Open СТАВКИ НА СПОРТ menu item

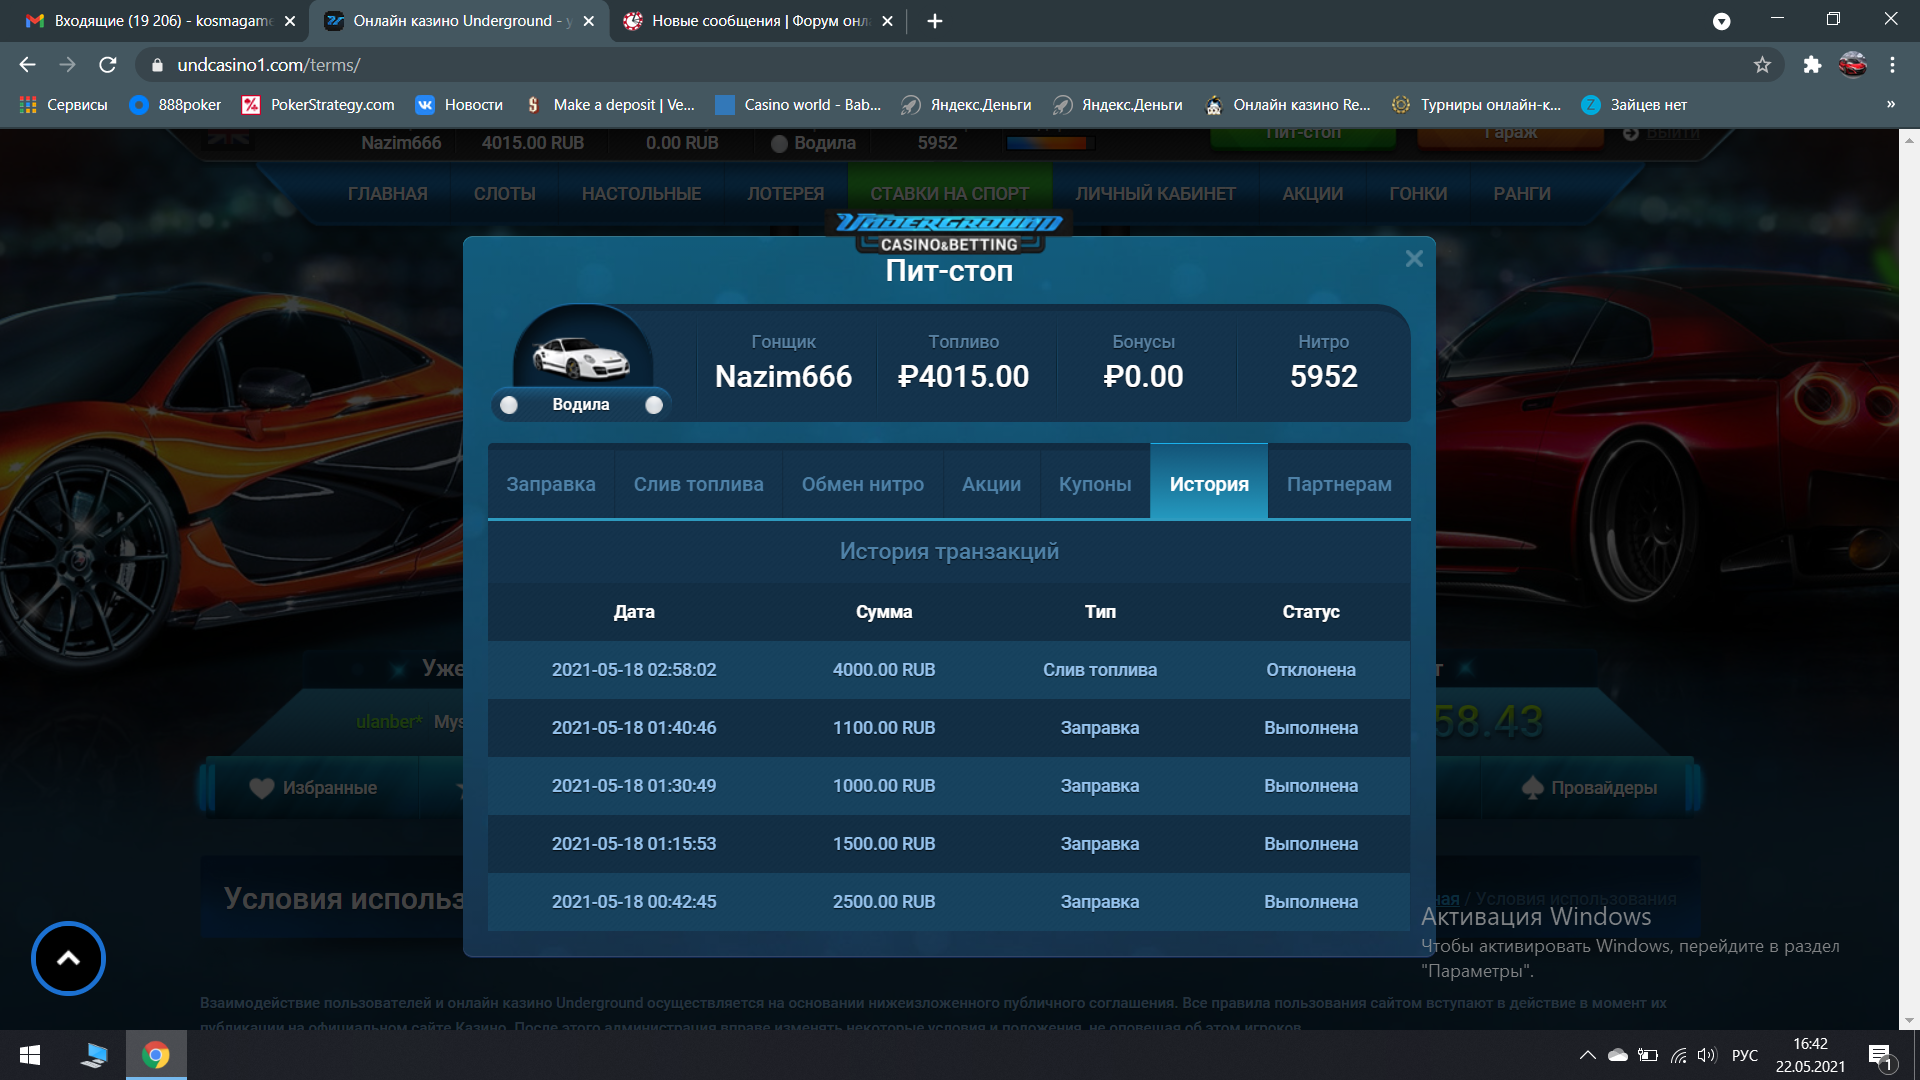(949, 194)
